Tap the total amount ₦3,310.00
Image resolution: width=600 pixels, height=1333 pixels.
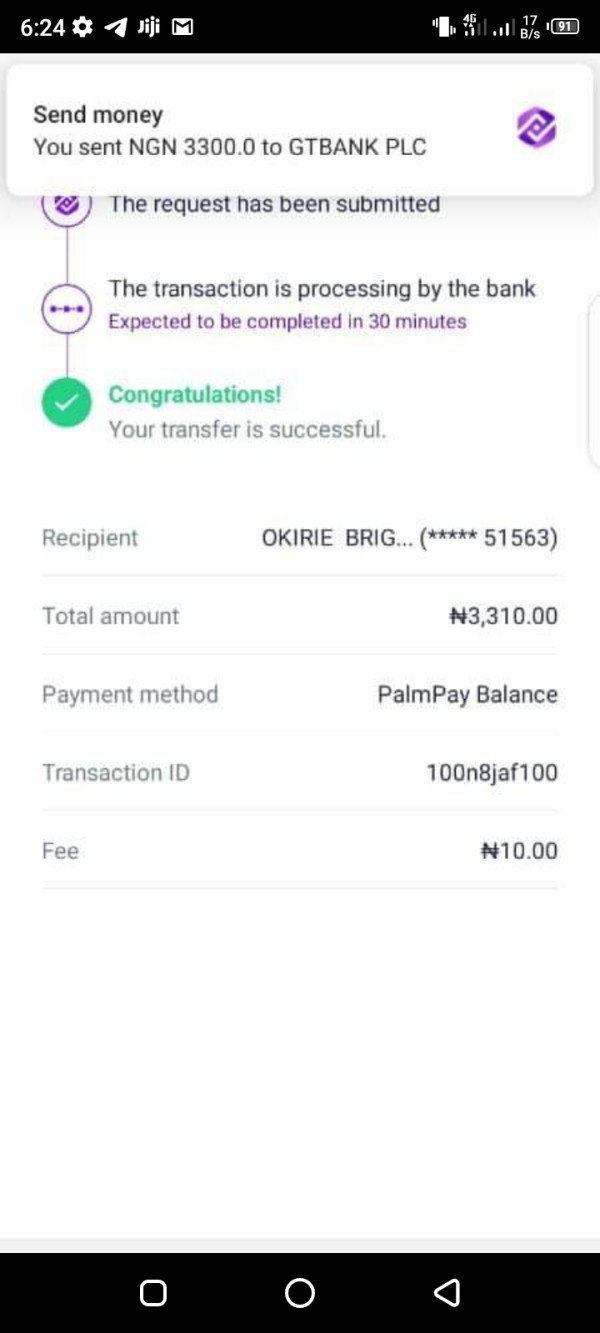(x=503, y=616)
